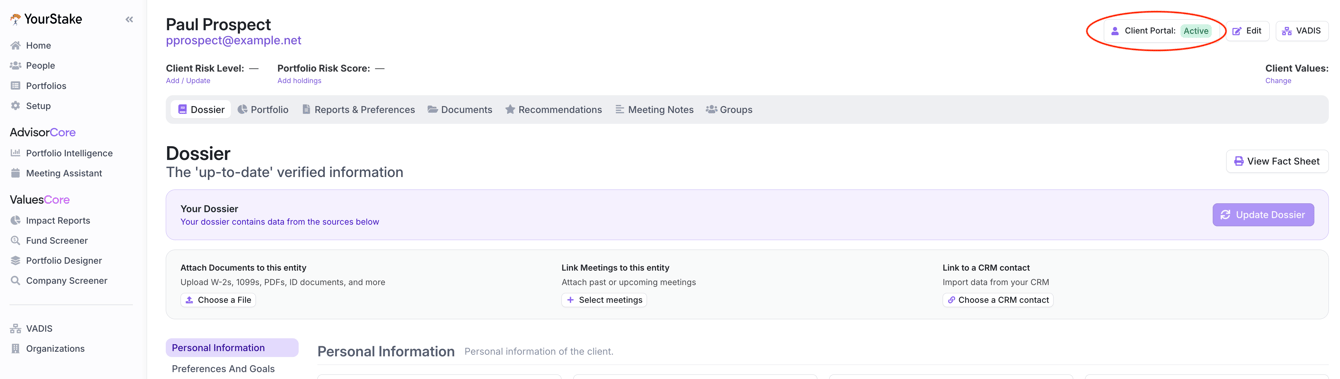The width and height of the screenshot is (1340, 379).
Task: Go to the People page
Action: click(40, 65)
